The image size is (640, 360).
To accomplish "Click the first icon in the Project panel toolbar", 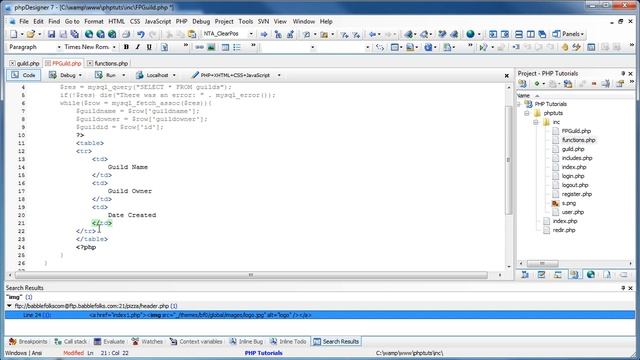I will click(x=522, y=84).
